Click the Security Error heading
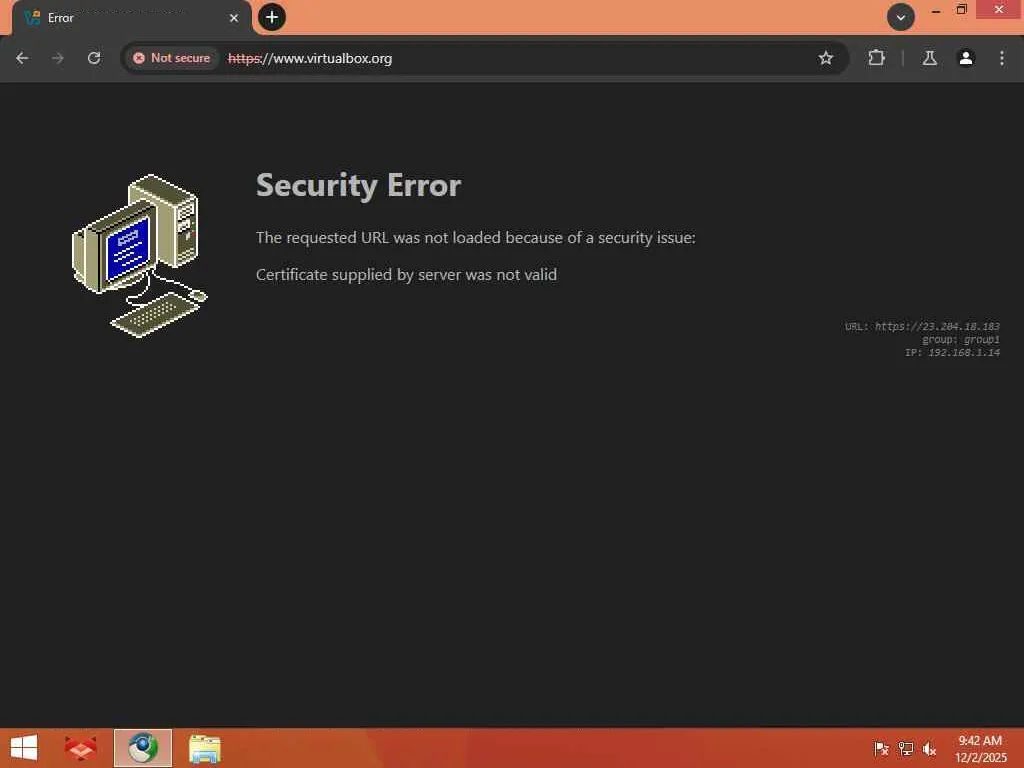 [359, 185]
